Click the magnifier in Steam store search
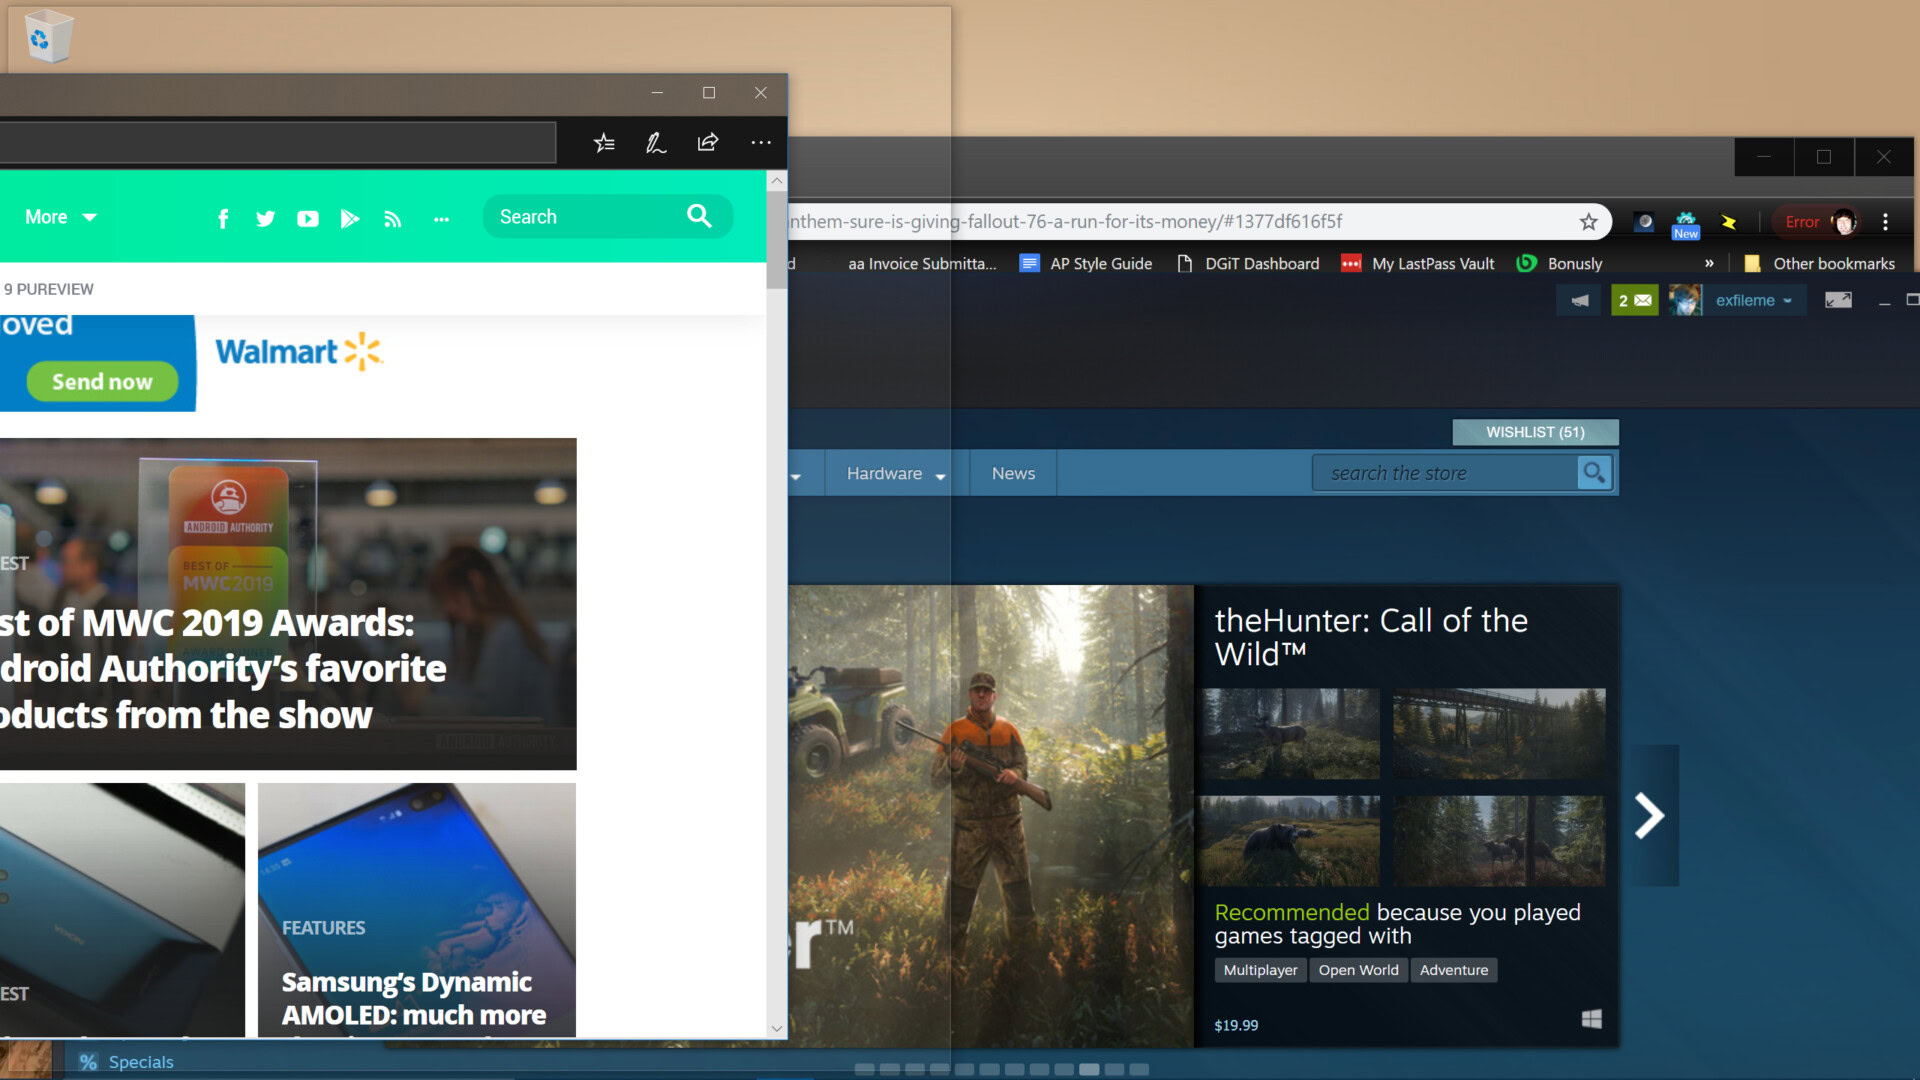The height and width of the screenshot is (1080, 1920). coord(1594,473)
